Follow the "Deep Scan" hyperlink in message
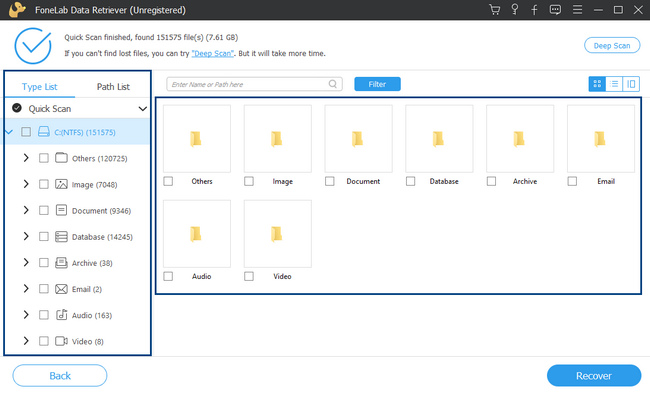Viewport: 650px width, 395px height. (213, 53)
